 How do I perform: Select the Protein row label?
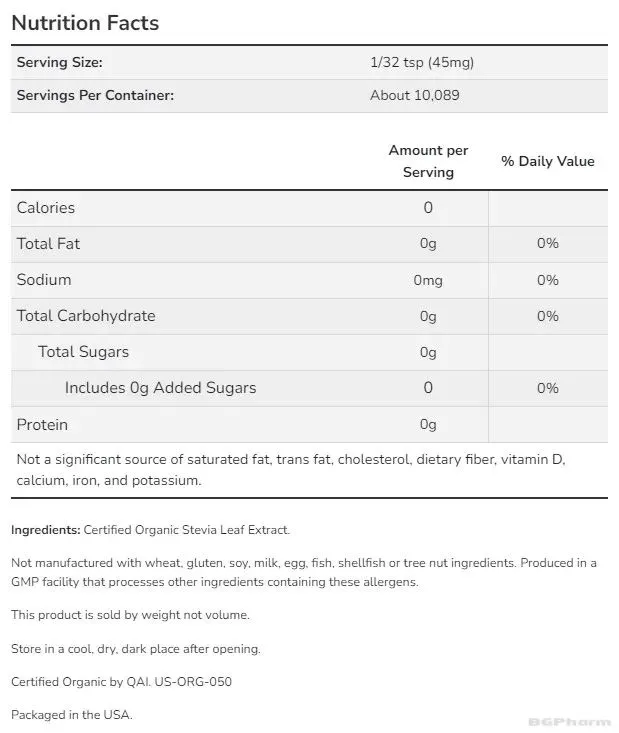tap(42, 424)
